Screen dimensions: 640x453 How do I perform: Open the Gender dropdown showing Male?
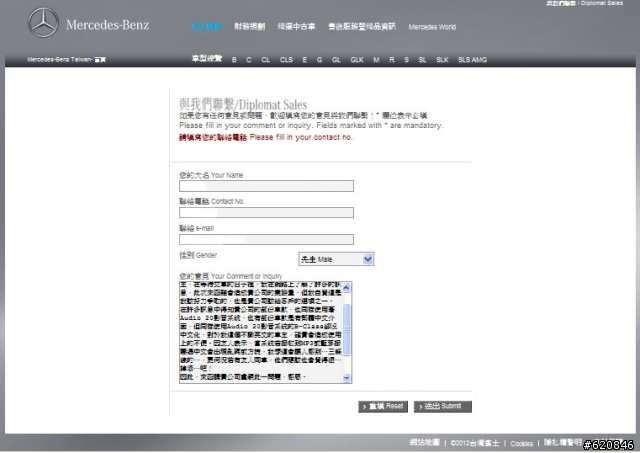pos(336,259)
